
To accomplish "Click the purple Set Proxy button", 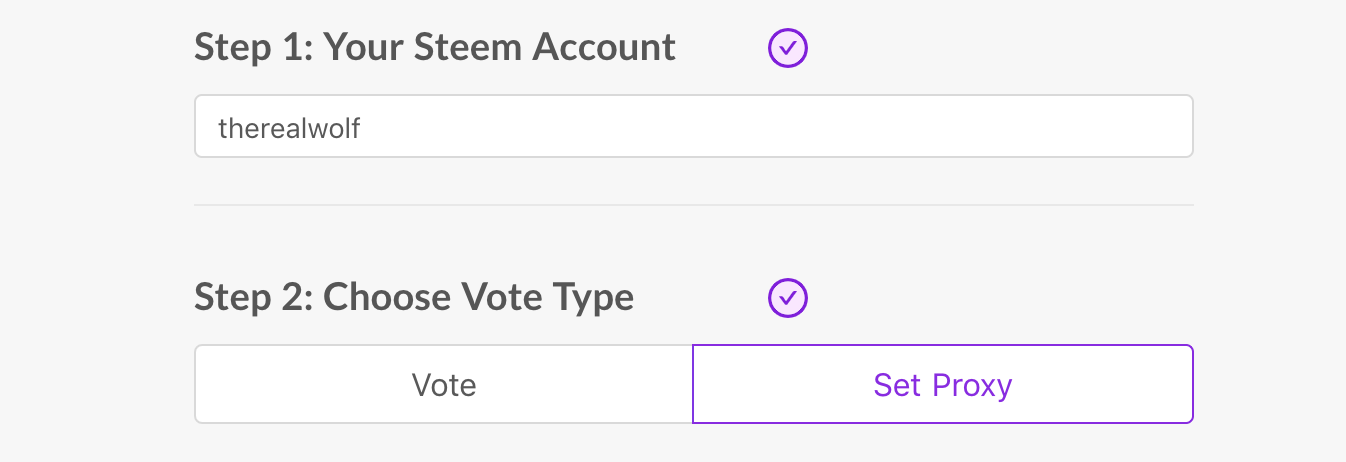I will point(943,385).
